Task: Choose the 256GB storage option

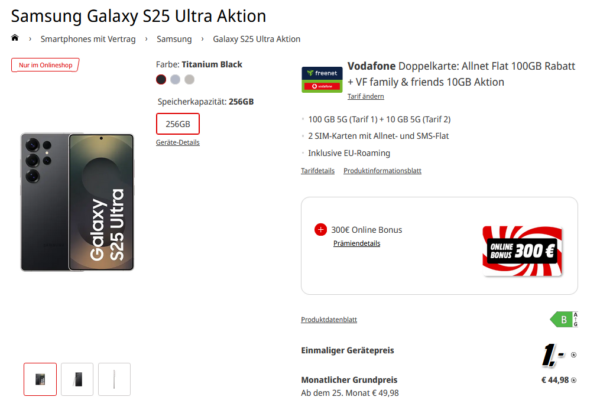Action: pos(178,124)
